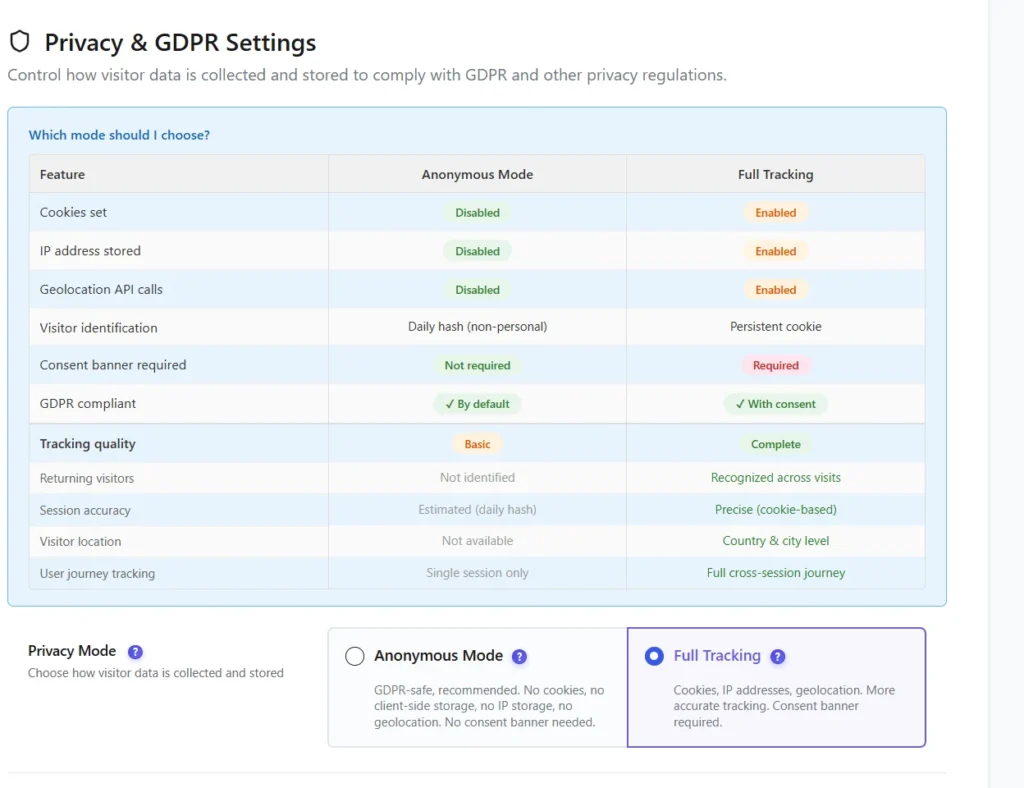Click 'Consent banner required' row label
The width and height of the screenshot is (1024, 788).
[x=113, y=365]
